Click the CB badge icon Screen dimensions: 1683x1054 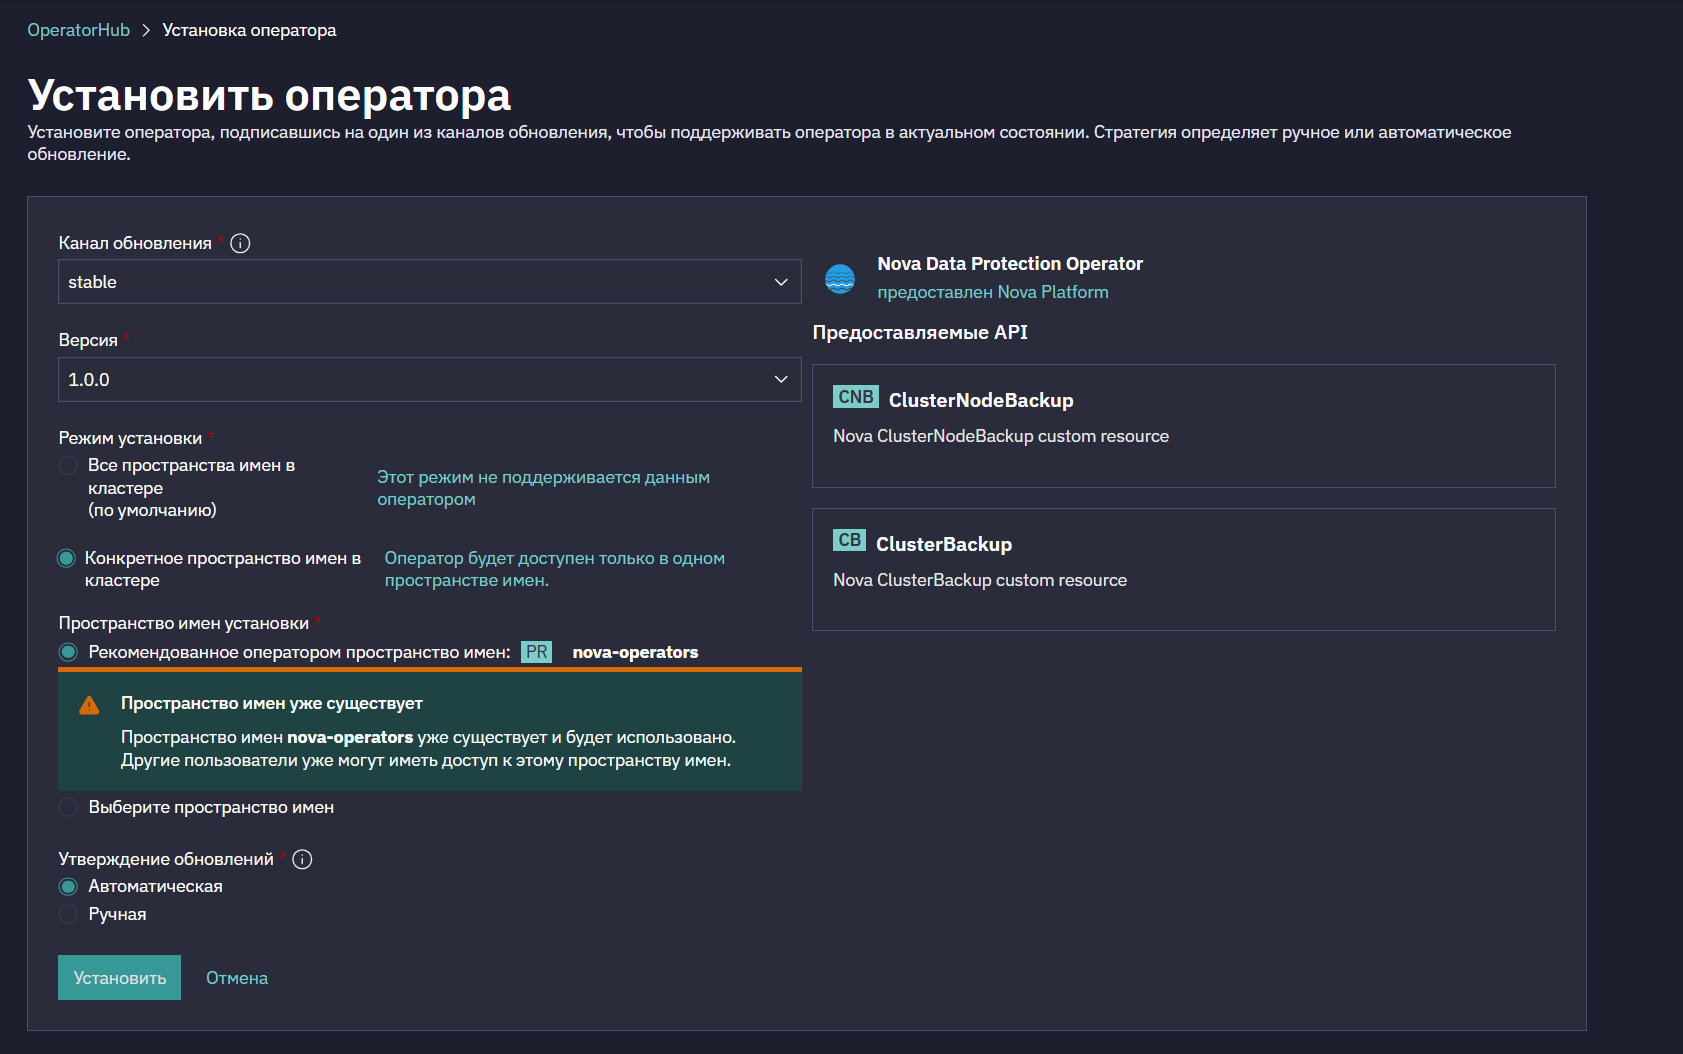click(x=849, y=540)
